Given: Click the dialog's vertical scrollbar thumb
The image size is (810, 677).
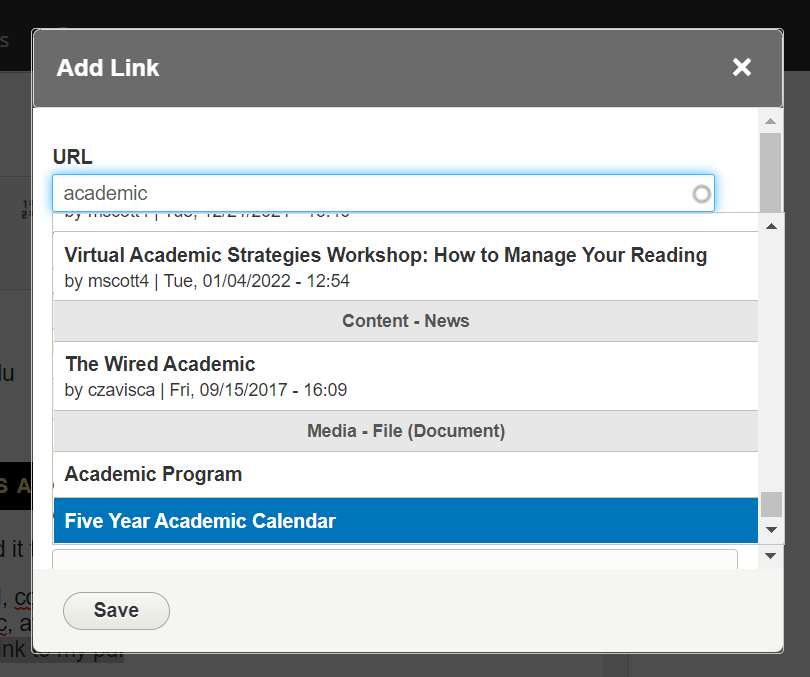Looking at the screenshot, I should tap(770, 170).
